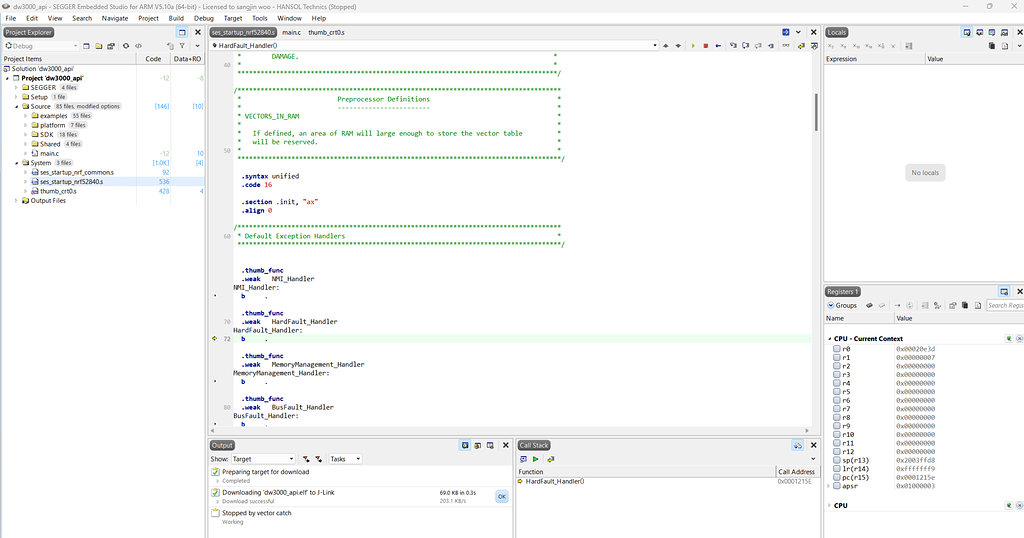This screenshot has height=538, width=1024.
Task: Toggle the lr(r14) register checkbox
Action: (x=837, y=469)
